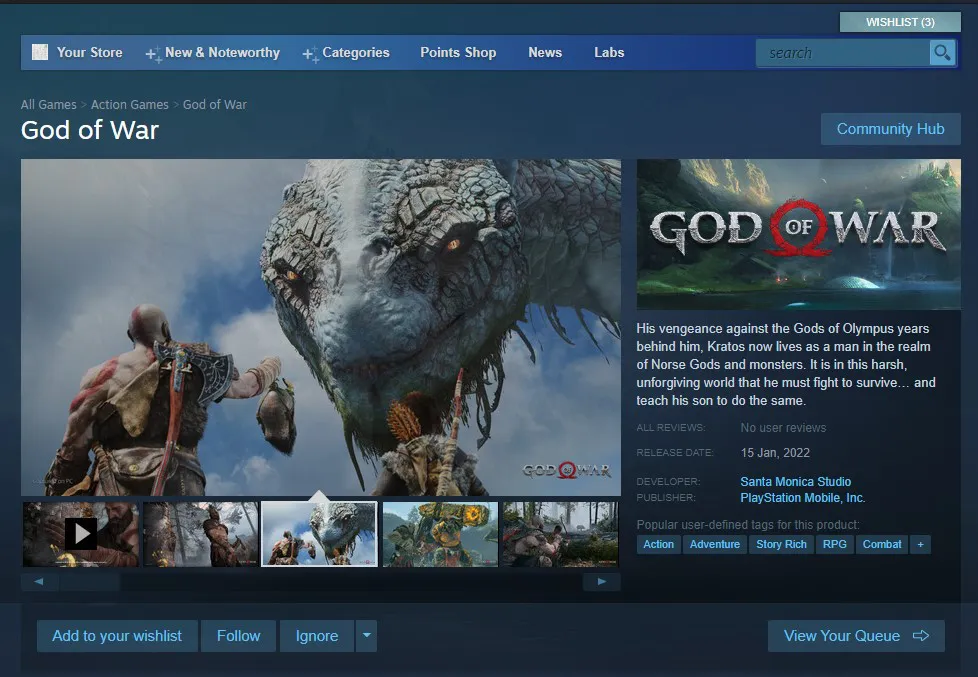Click the Follow button
Viewport: 978px width, 677px height.
pyautogui.click(x=238, y=635)
